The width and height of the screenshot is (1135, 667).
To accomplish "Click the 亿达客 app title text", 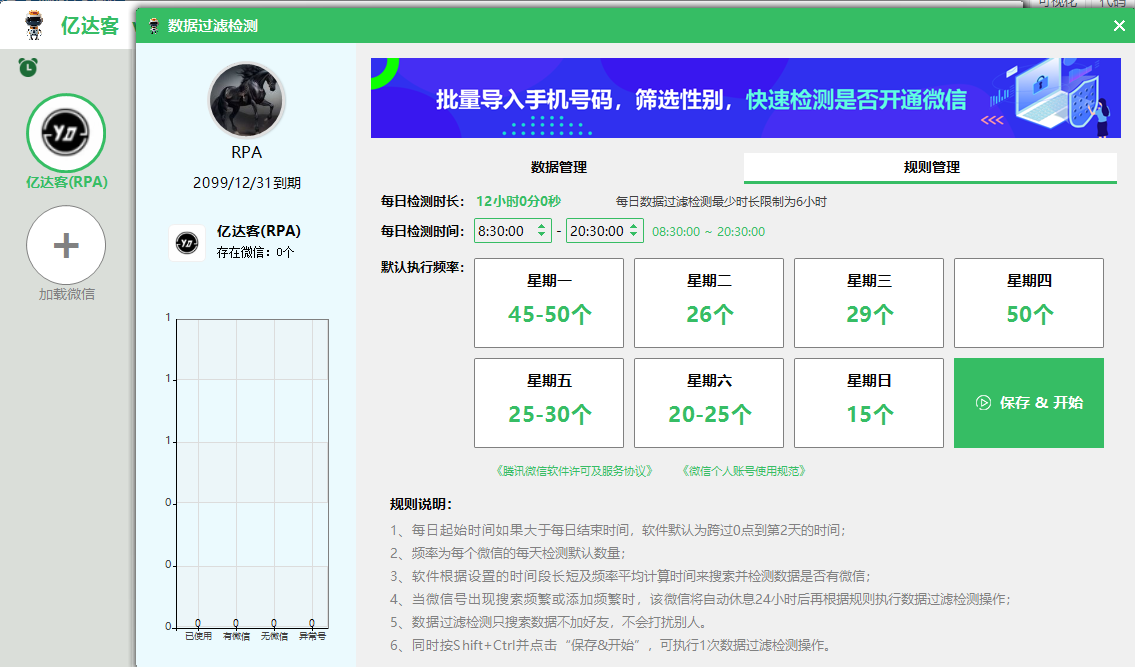I will (x=90, y=26).
